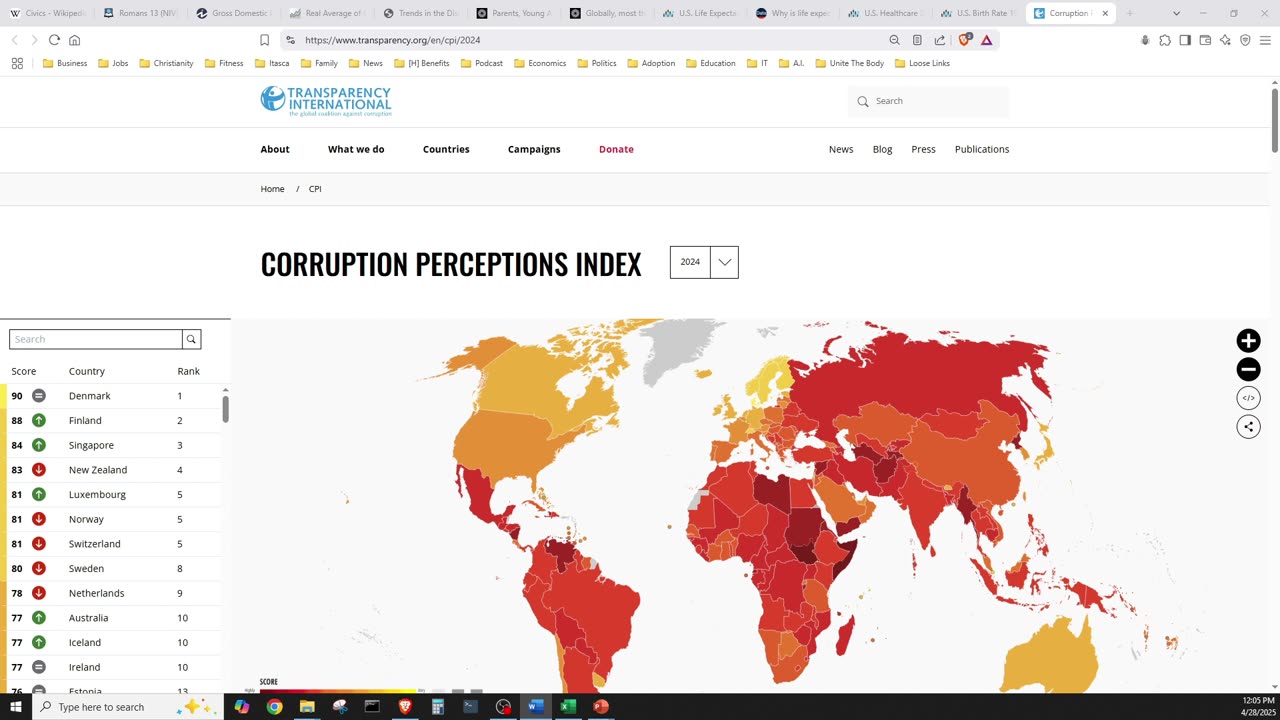Viewport: 1280px width, 720px height.
Task: Reload the page with the refresh icon
Action: point(54,40)
